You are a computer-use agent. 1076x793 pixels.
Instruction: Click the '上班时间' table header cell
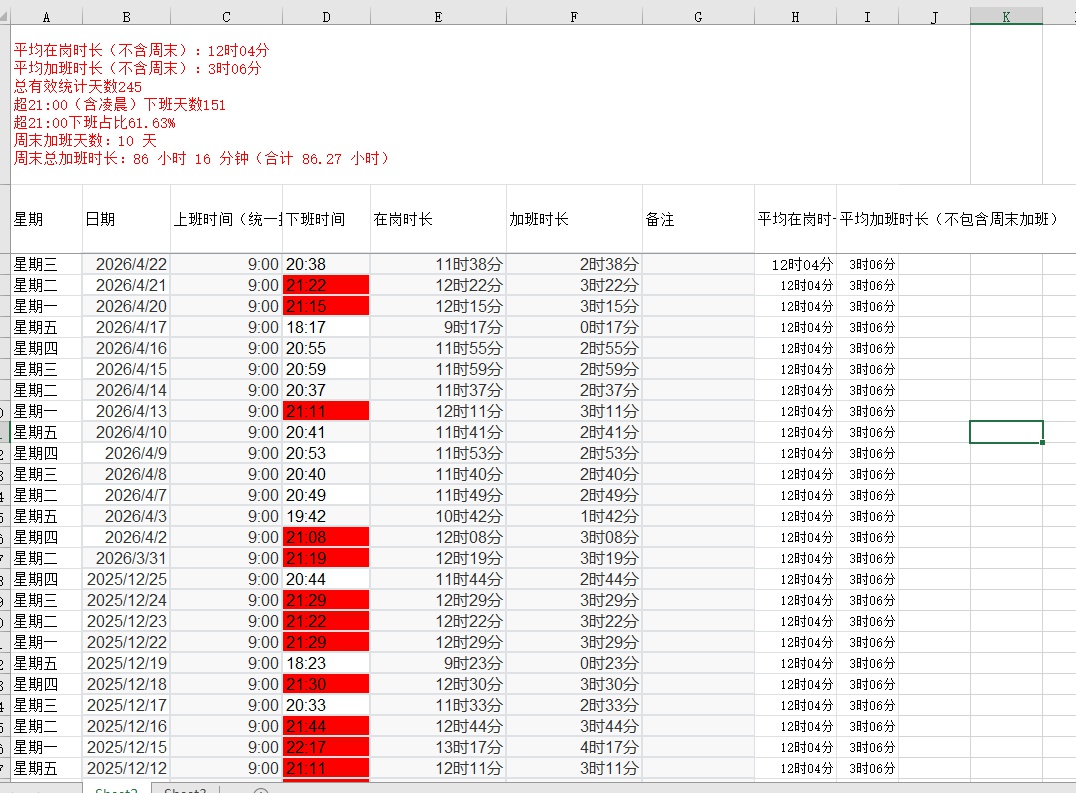[x=226, y=219]
